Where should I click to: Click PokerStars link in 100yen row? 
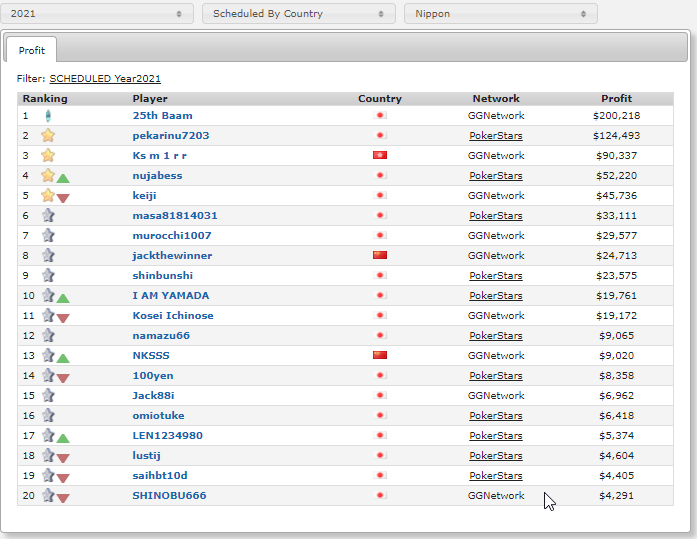(x=496, y=375)
